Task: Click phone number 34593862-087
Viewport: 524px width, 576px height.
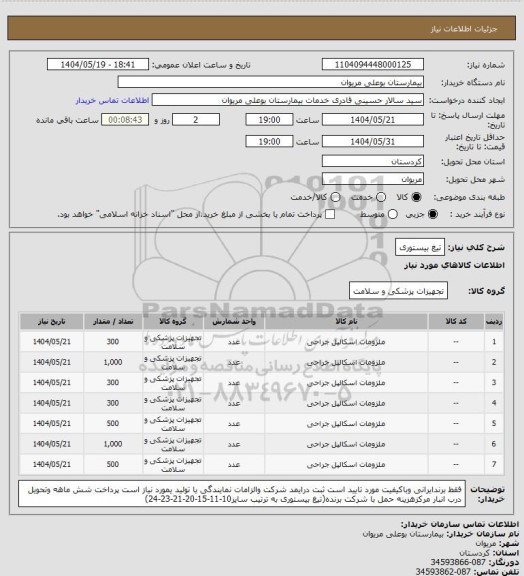Action: click(x=443, y=572)
